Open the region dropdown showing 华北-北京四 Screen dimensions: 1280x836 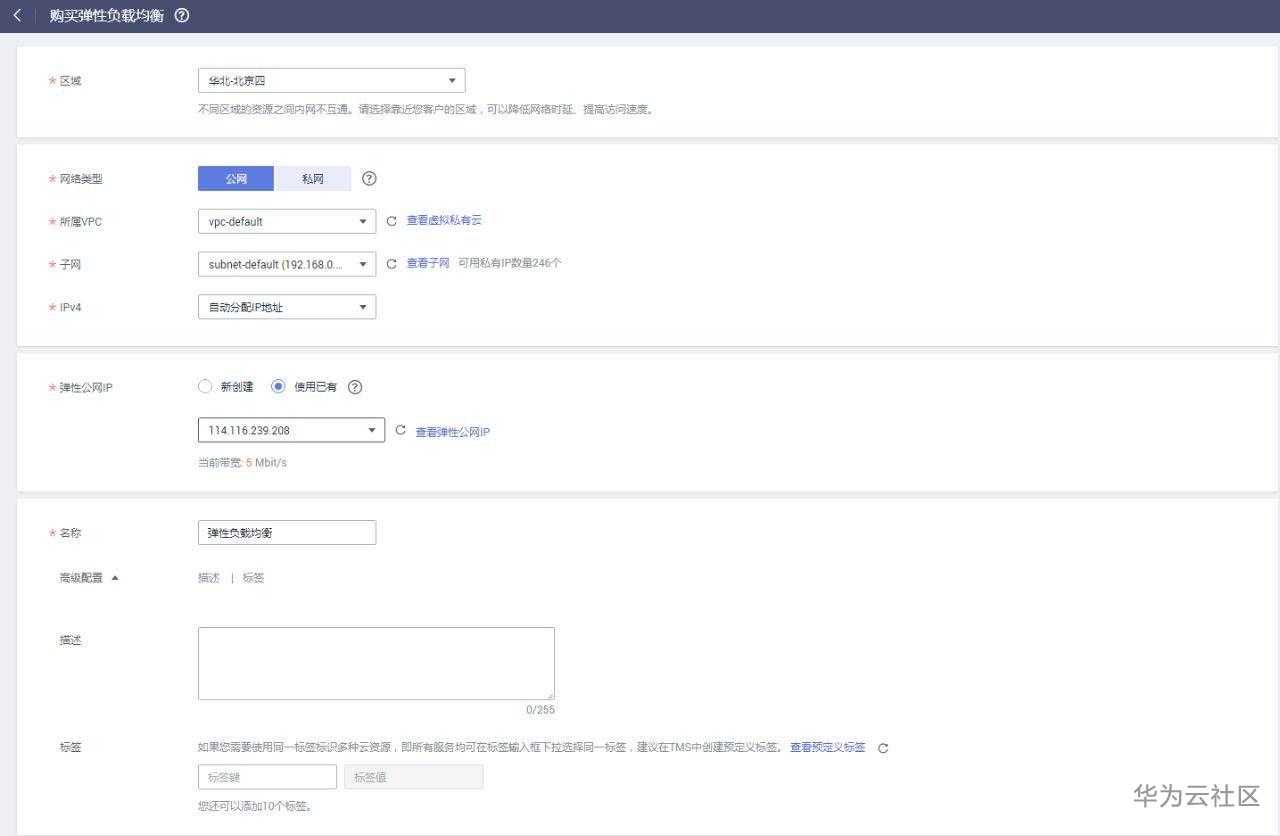point(330,80)
